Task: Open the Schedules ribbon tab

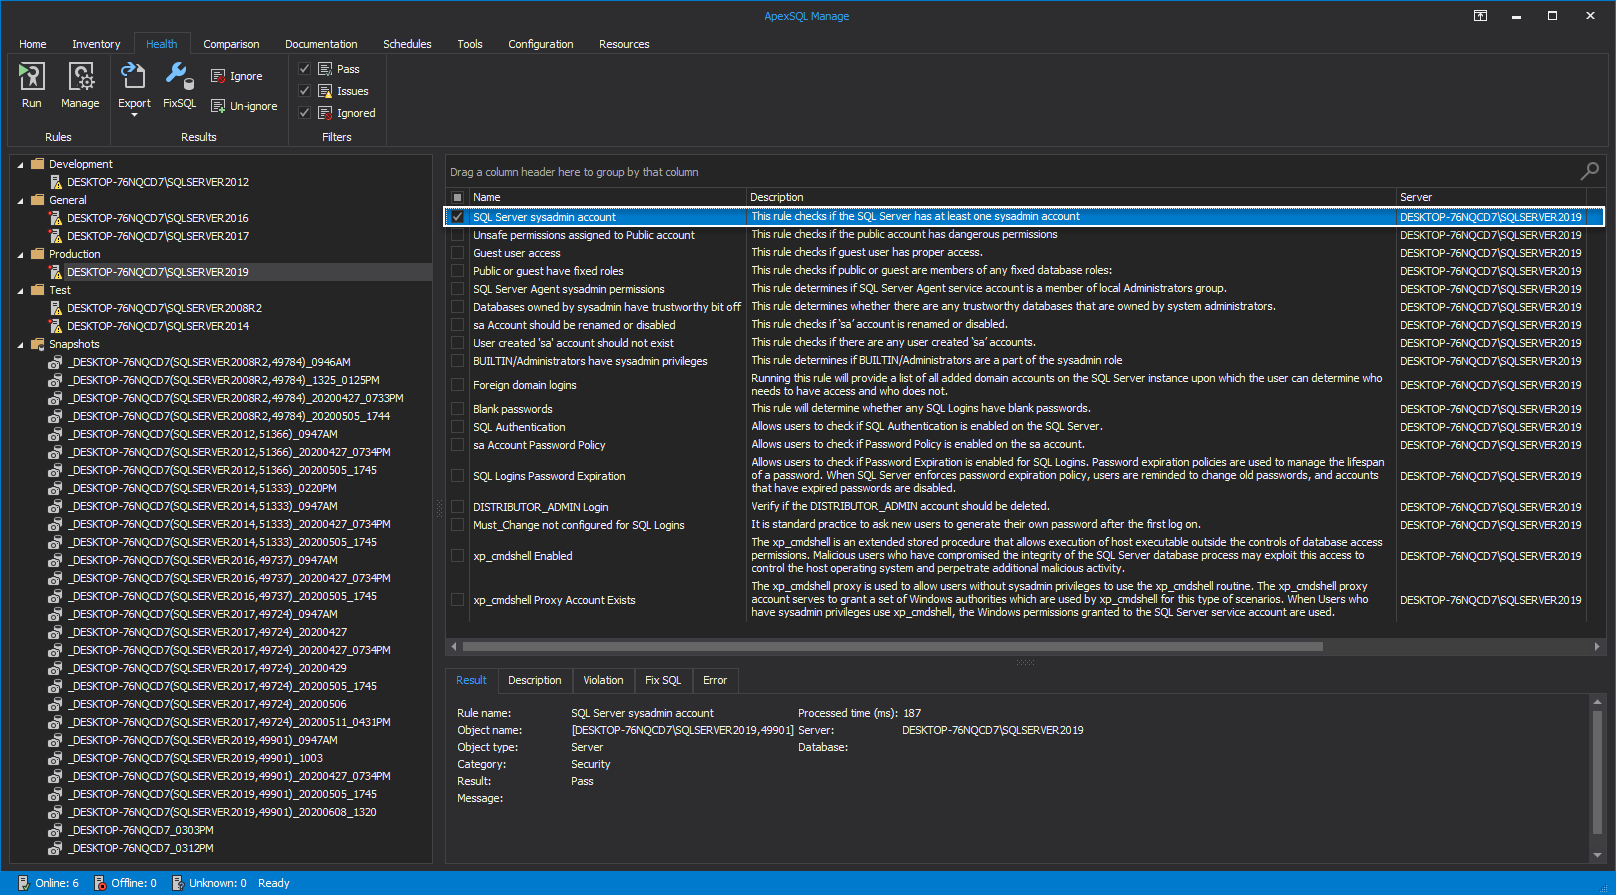Action: coord(407,44)
